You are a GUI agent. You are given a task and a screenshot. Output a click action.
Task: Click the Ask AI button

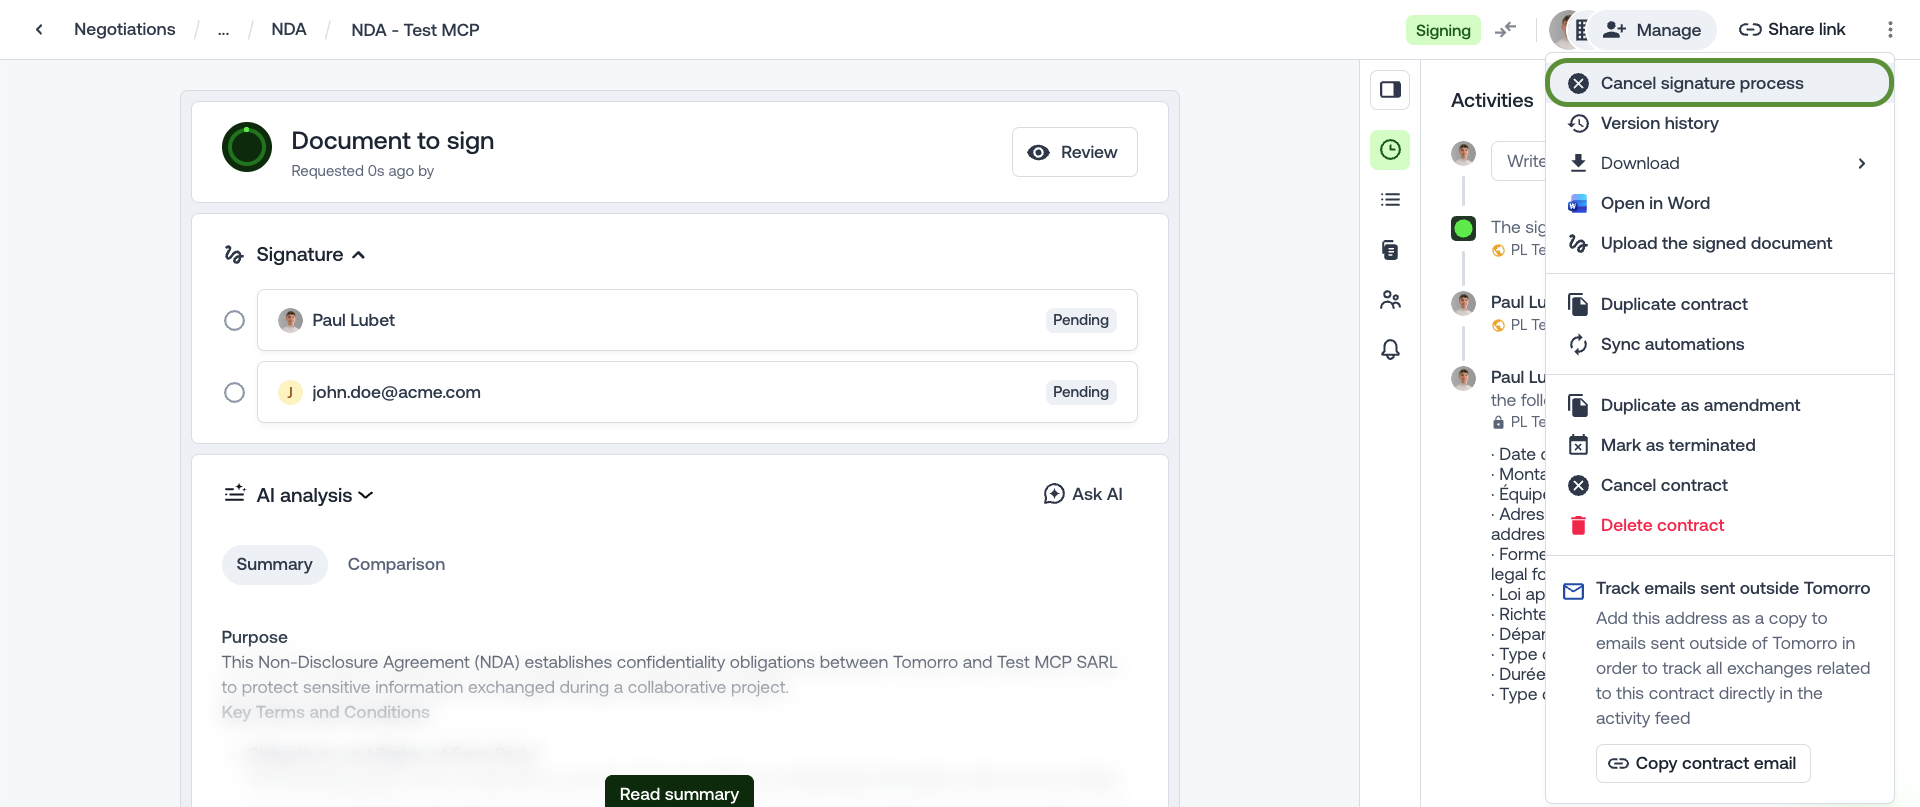[1083, 494]
